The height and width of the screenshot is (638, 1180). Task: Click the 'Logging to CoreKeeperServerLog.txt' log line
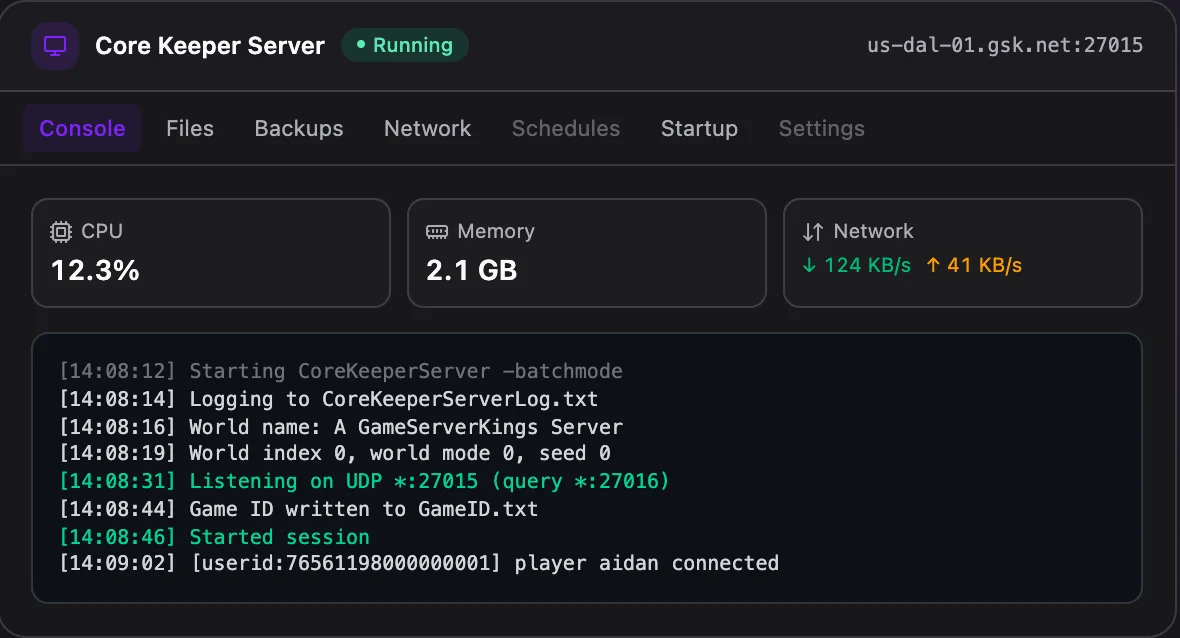point(329,399)
